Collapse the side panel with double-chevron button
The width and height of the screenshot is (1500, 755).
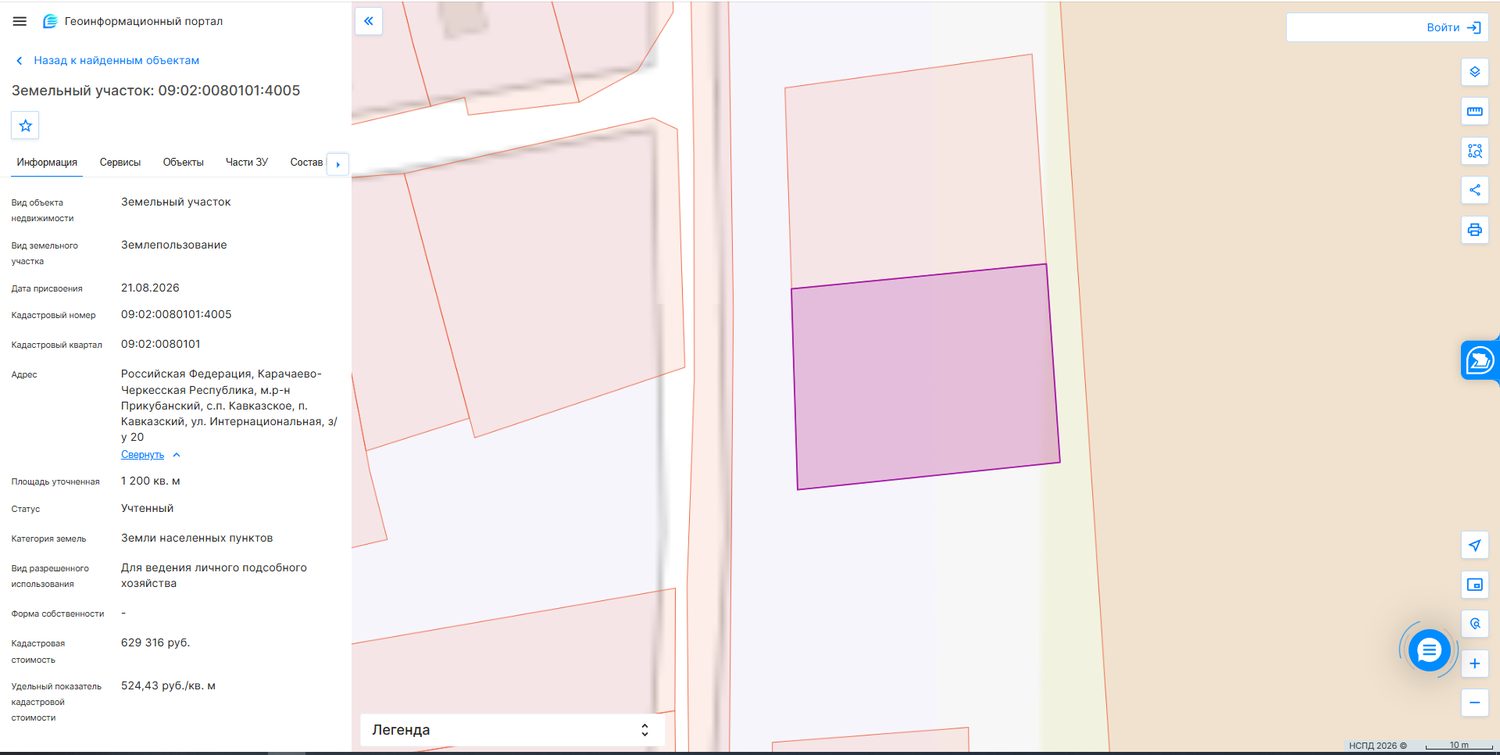[369, 21]
